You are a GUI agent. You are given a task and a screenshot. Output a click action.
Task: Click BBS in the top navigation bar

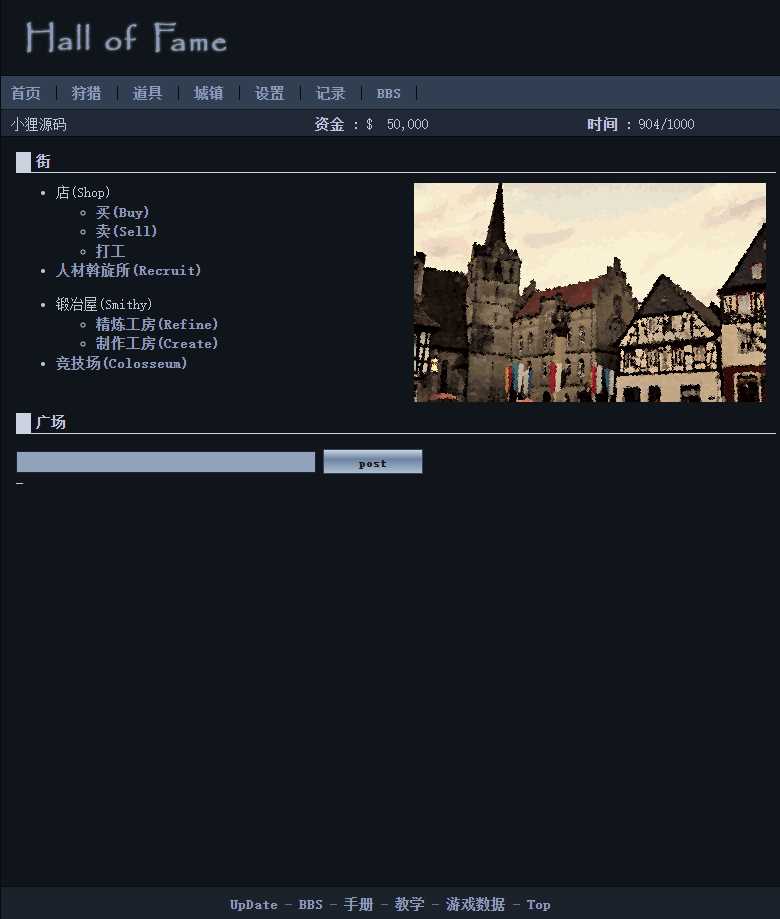pos(388,94)
